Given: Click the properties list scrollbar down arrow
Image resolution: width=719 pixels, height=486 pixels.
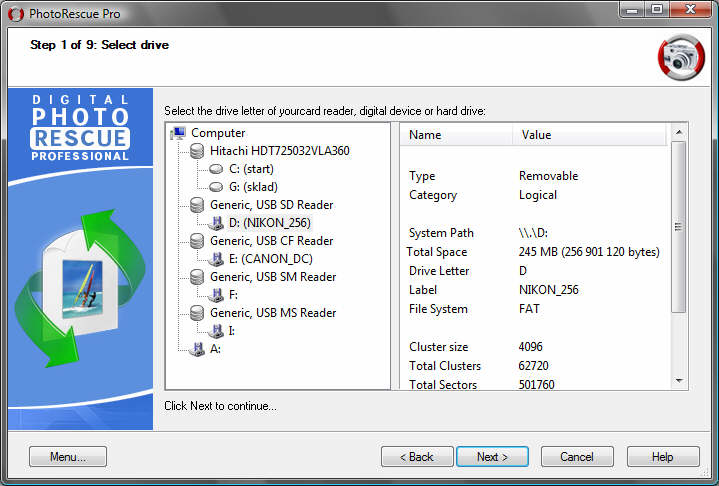Looking at the screenshot, I should click(679, 381).
